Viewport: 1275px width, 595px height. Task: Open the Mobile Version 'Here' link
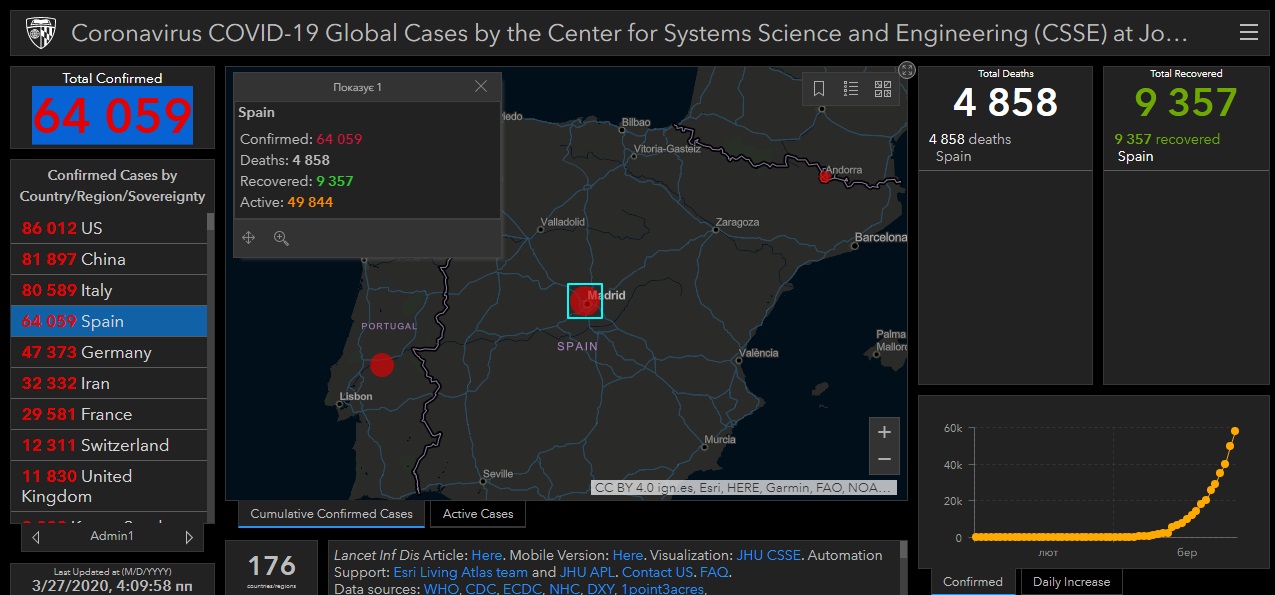(628, 555)
